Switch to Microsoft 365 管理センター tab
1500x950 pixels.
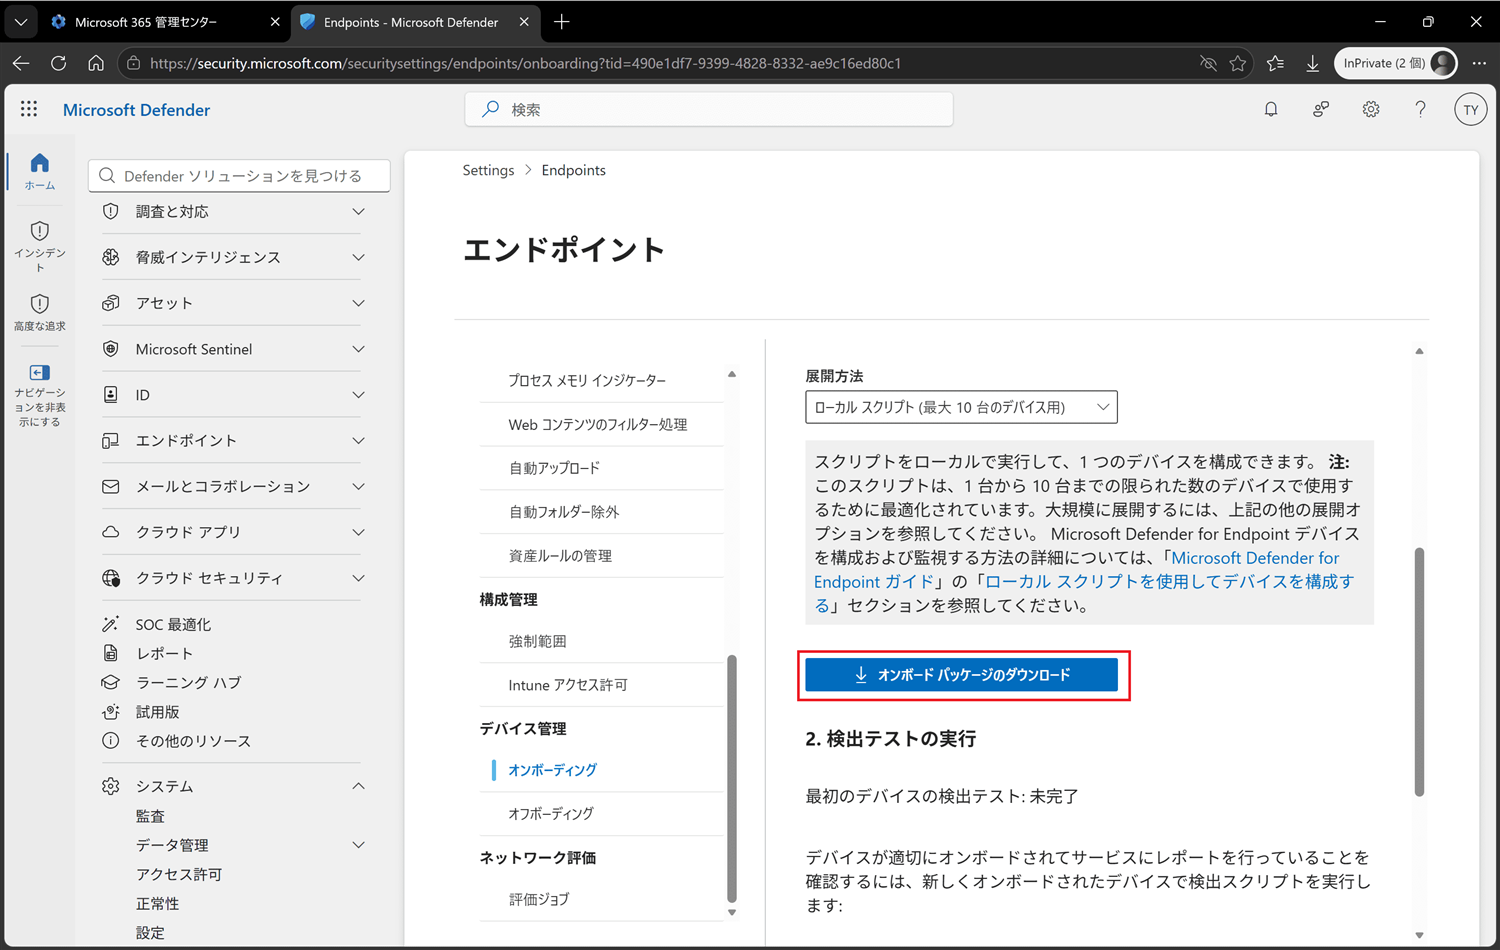coord(147,22)
